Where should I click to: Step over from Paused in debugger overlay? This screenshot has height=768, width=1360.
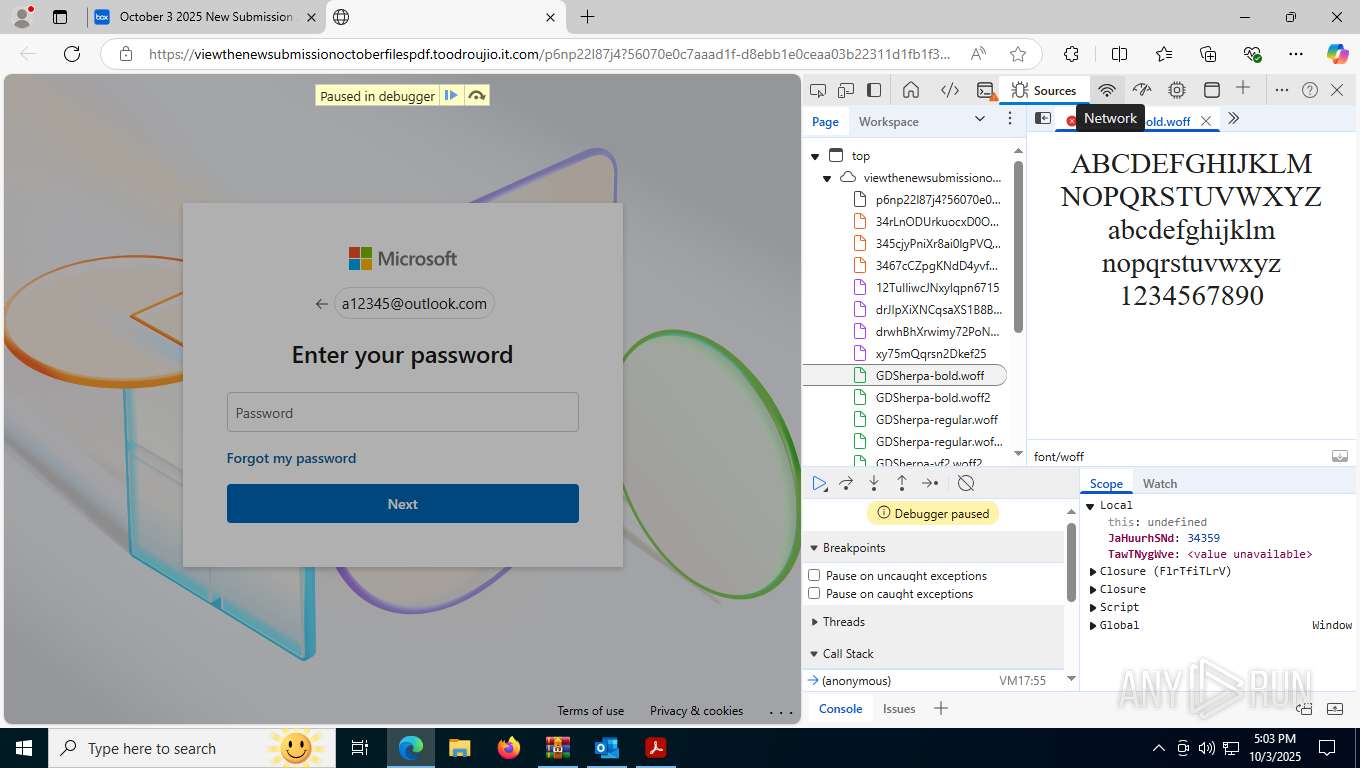[476, 96]
